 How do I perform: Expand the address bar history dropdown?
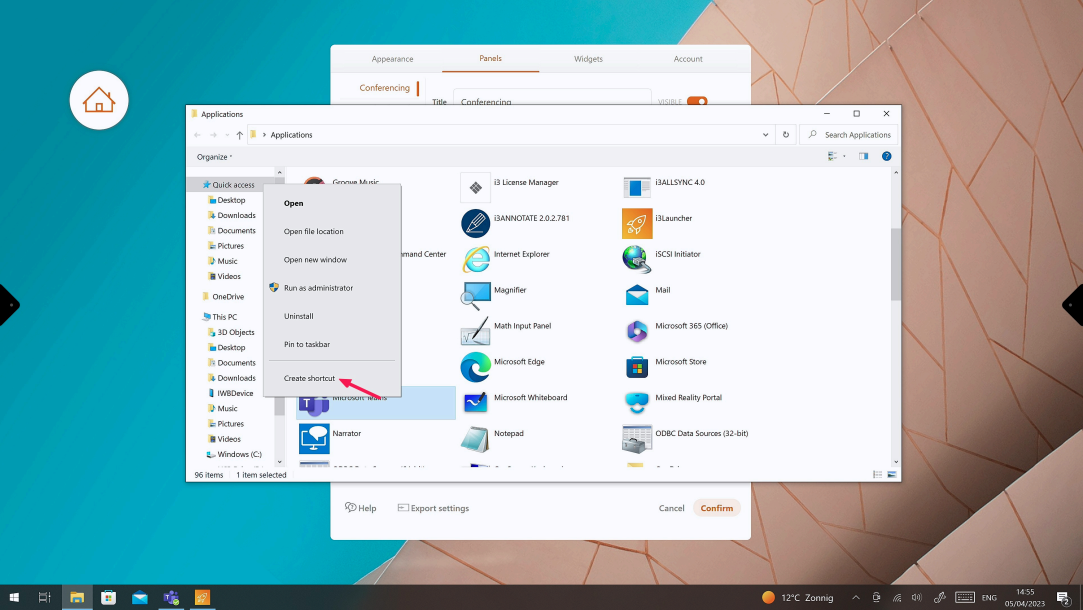click(766, 134)
